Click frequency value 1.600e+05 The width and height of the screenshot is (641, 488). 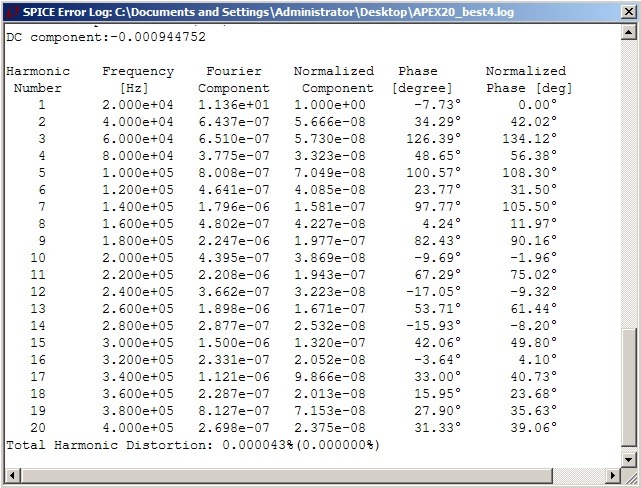coord(138,224)
